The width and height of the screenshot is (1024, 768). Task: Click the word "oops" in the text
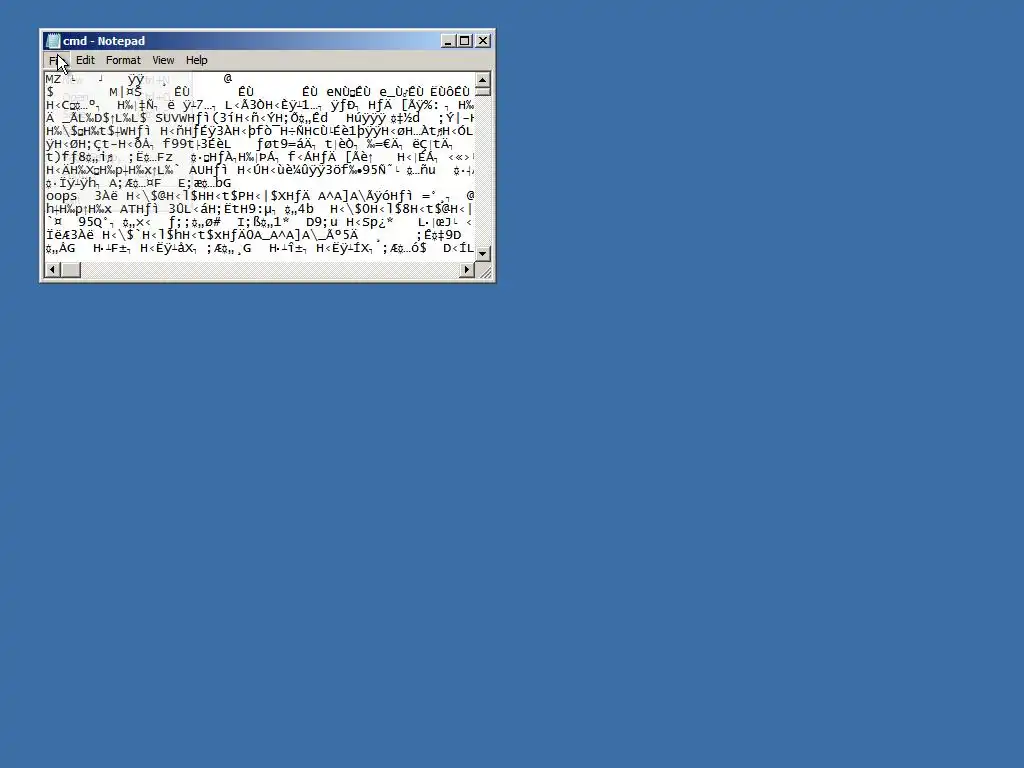(x=61, y=196)
